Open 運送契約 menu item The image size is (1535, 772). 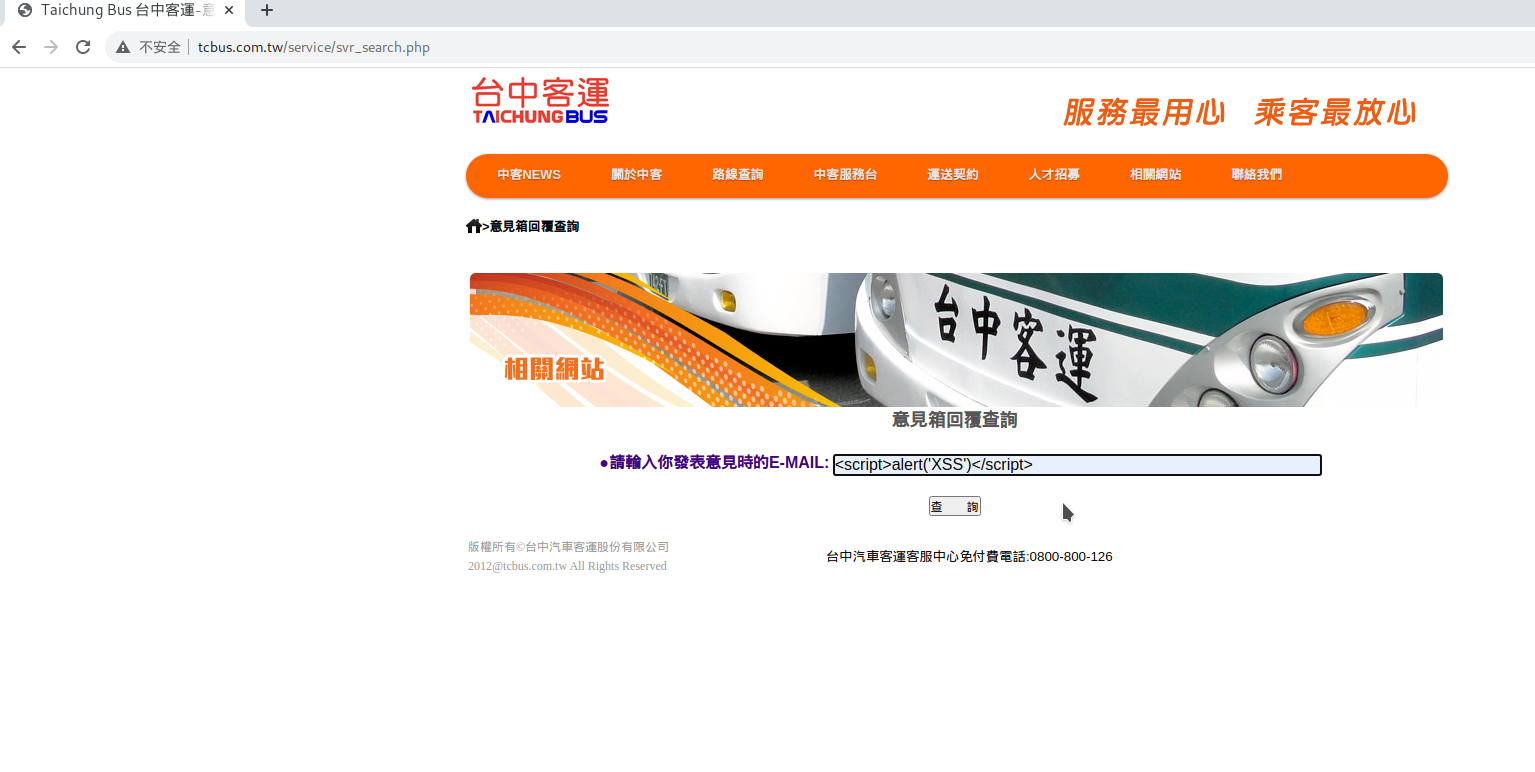953,175
